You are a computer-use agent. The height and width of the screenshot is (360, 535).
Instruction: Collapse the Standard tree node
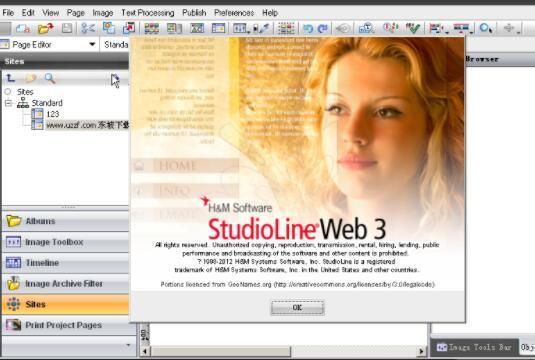tap(8, 103)
